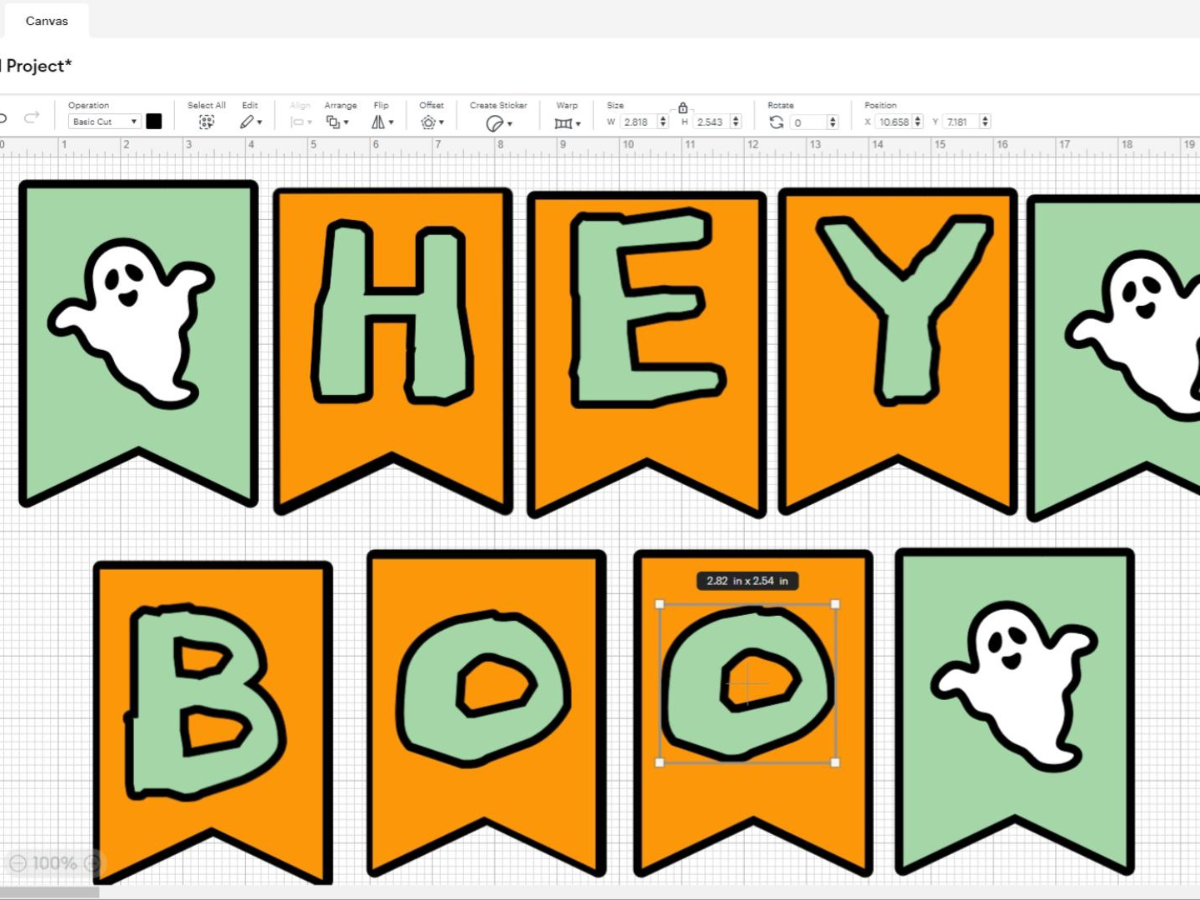Open the Edit pencil tool
1200x900 pixels.
tap(248, 121)
